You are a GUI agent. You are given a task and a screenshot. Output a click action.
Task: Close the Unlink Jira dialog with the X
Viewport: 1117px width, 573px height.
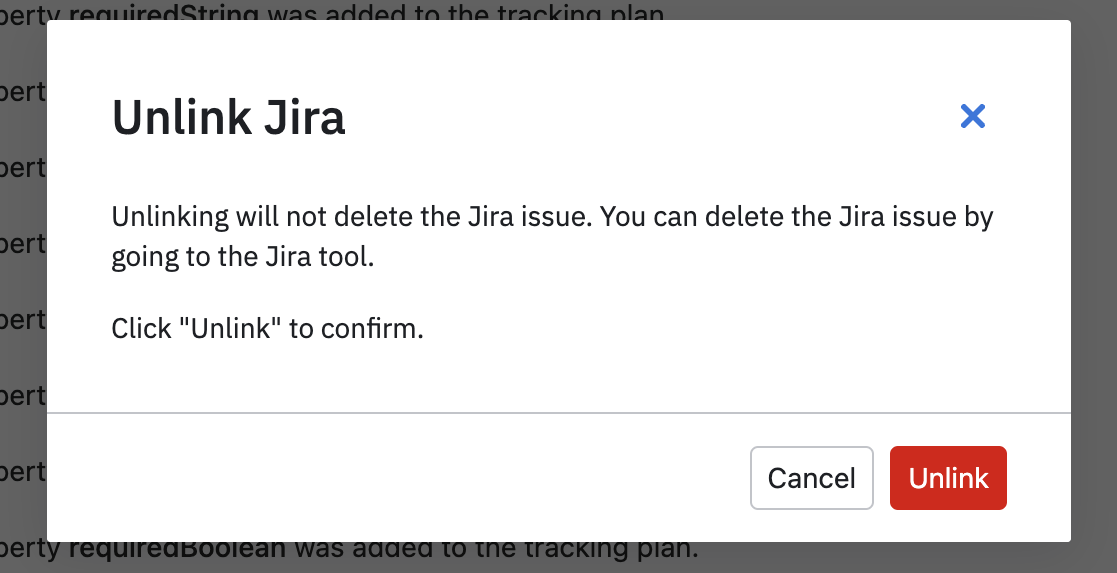972,116
